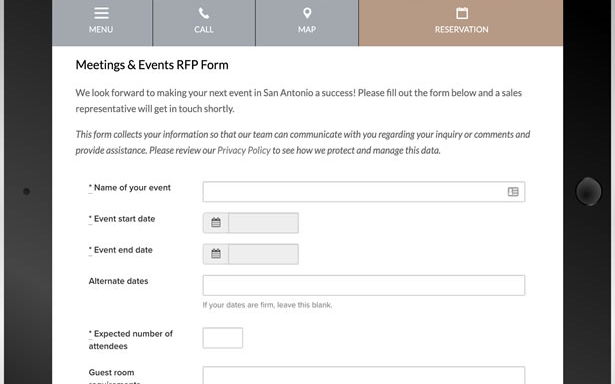Focus the Guest room requirements field

(x=364, y=375)
